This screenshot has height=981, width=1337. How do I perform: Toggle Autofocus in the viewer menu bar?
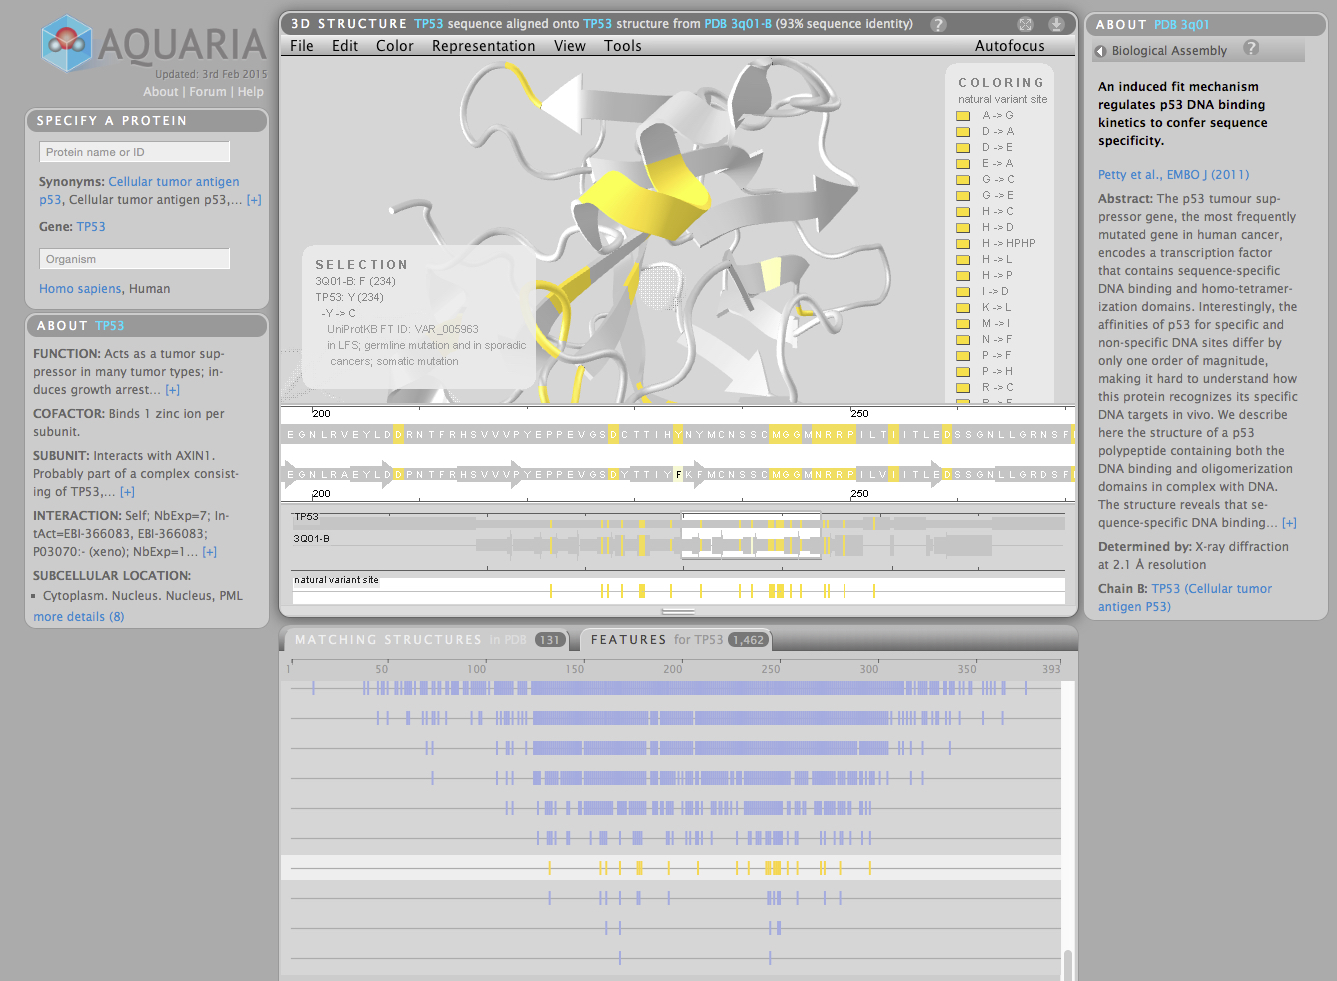coord(1009,46)
